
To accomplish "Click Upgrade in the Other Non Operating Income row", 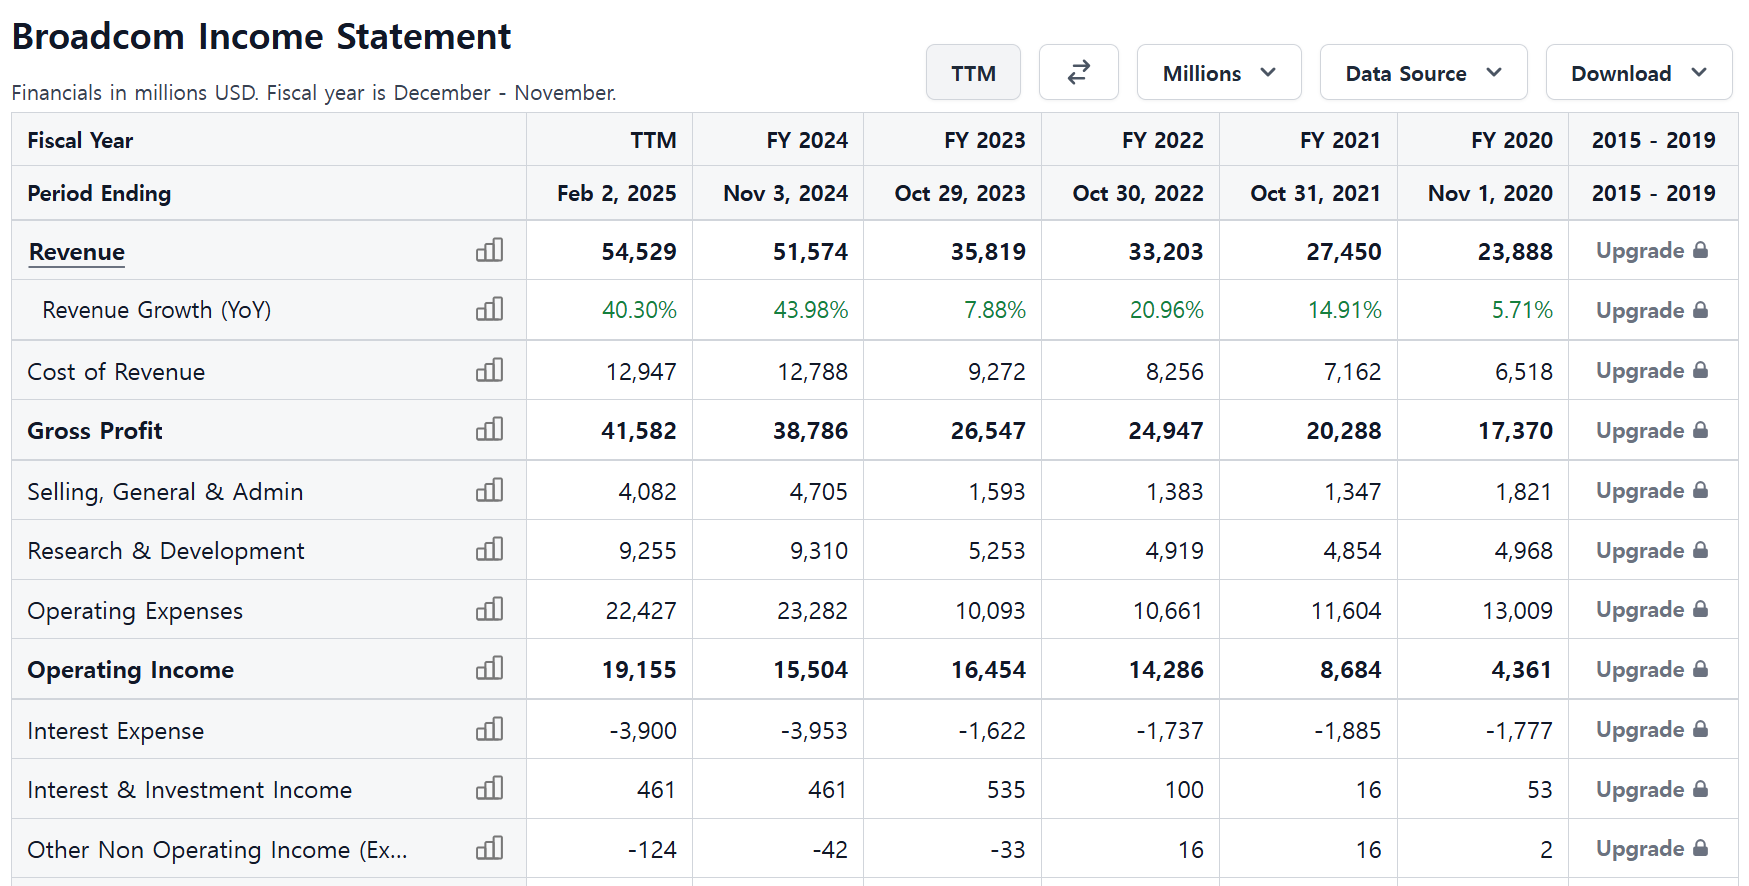I will coord(1652,849).
